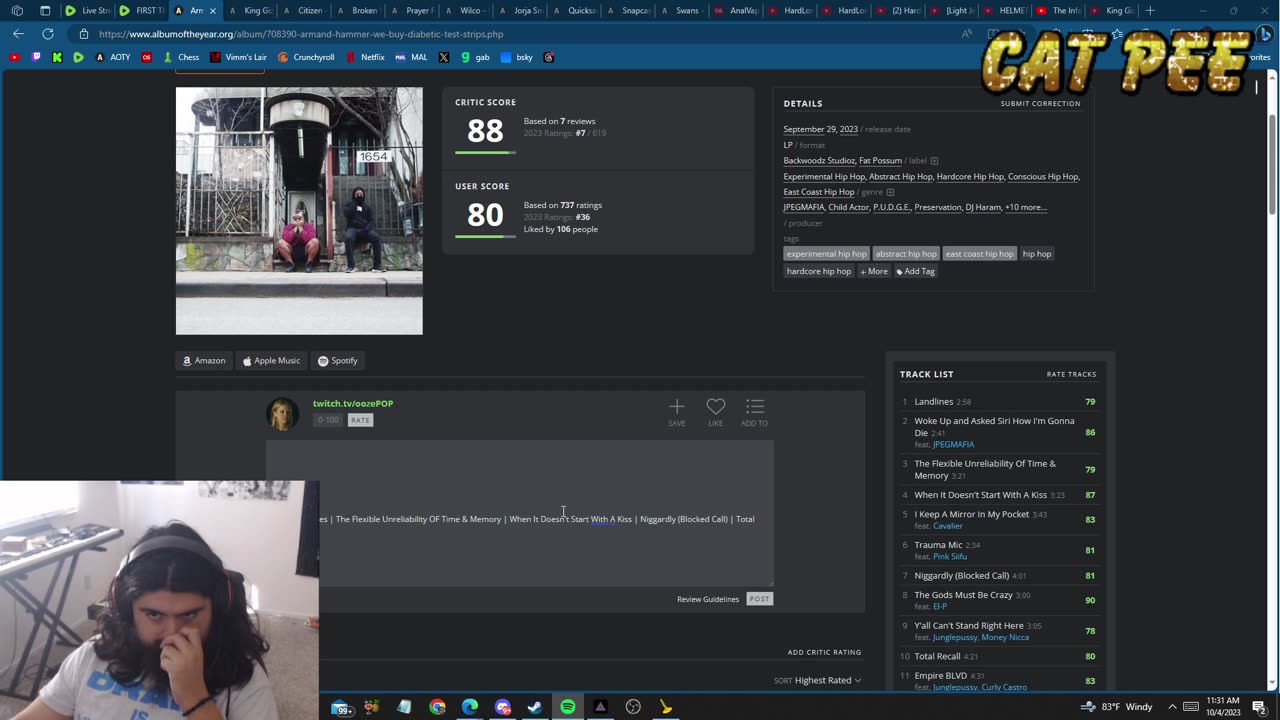Click Rate Tracks in the track list
This screenshot has width=1280, height=720.
(1071, 374)
